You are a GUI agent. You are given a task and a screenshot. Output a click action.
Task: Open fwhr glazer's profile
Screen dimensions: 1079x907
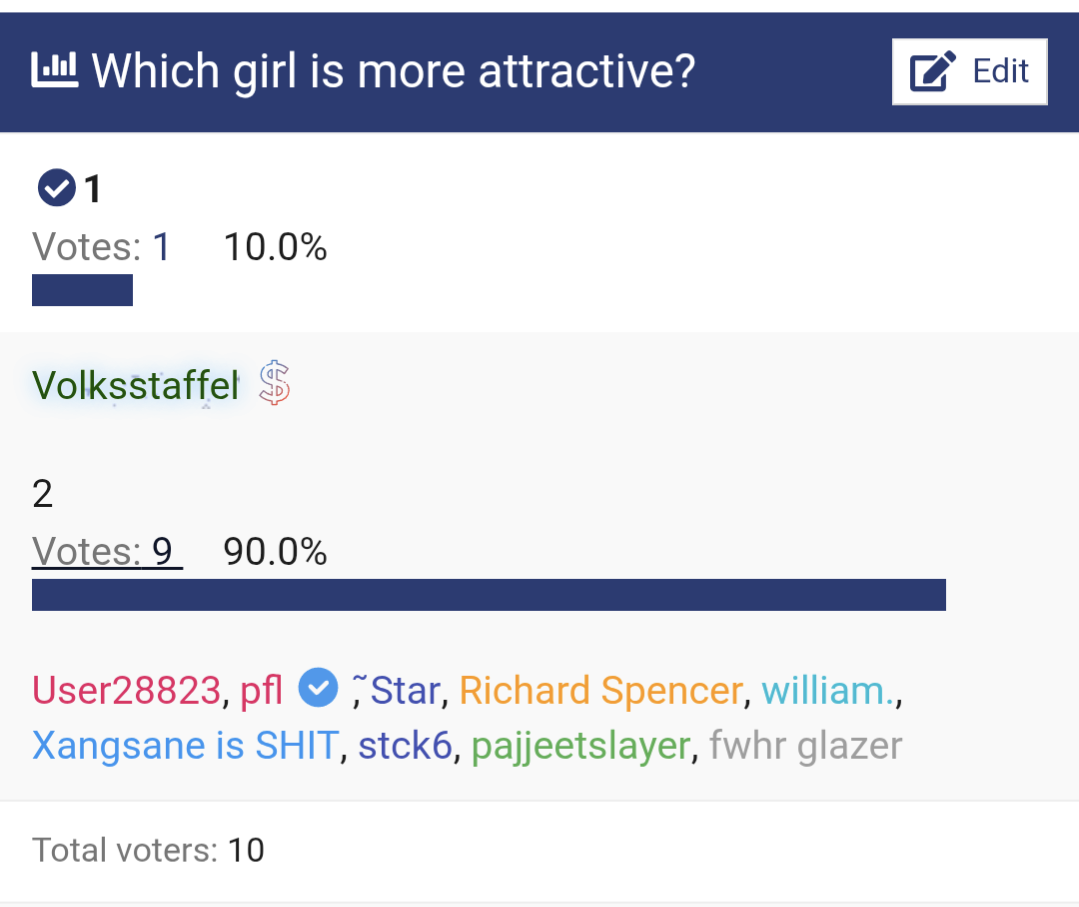(x=805, y=747)
